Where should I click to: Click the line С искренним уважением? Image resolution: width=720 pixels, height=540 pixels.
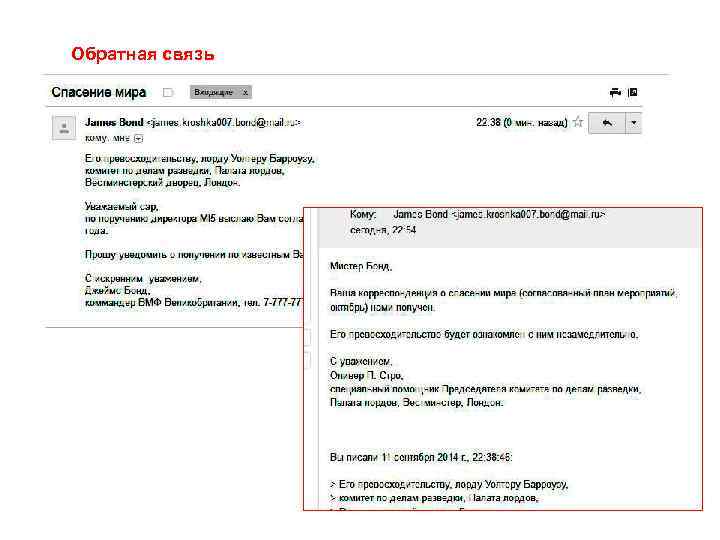tap(143, 279)
